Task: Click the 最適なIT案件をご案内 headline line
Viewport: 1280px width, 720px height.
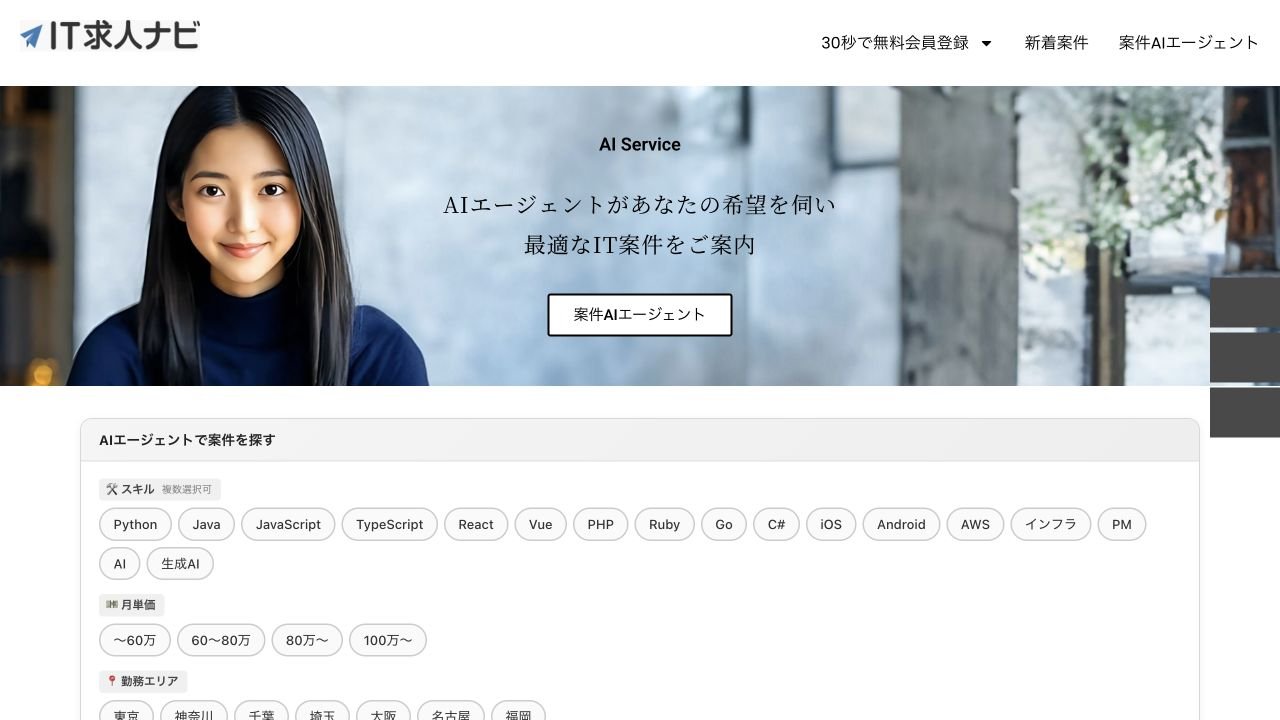Action: coord(640,245)
